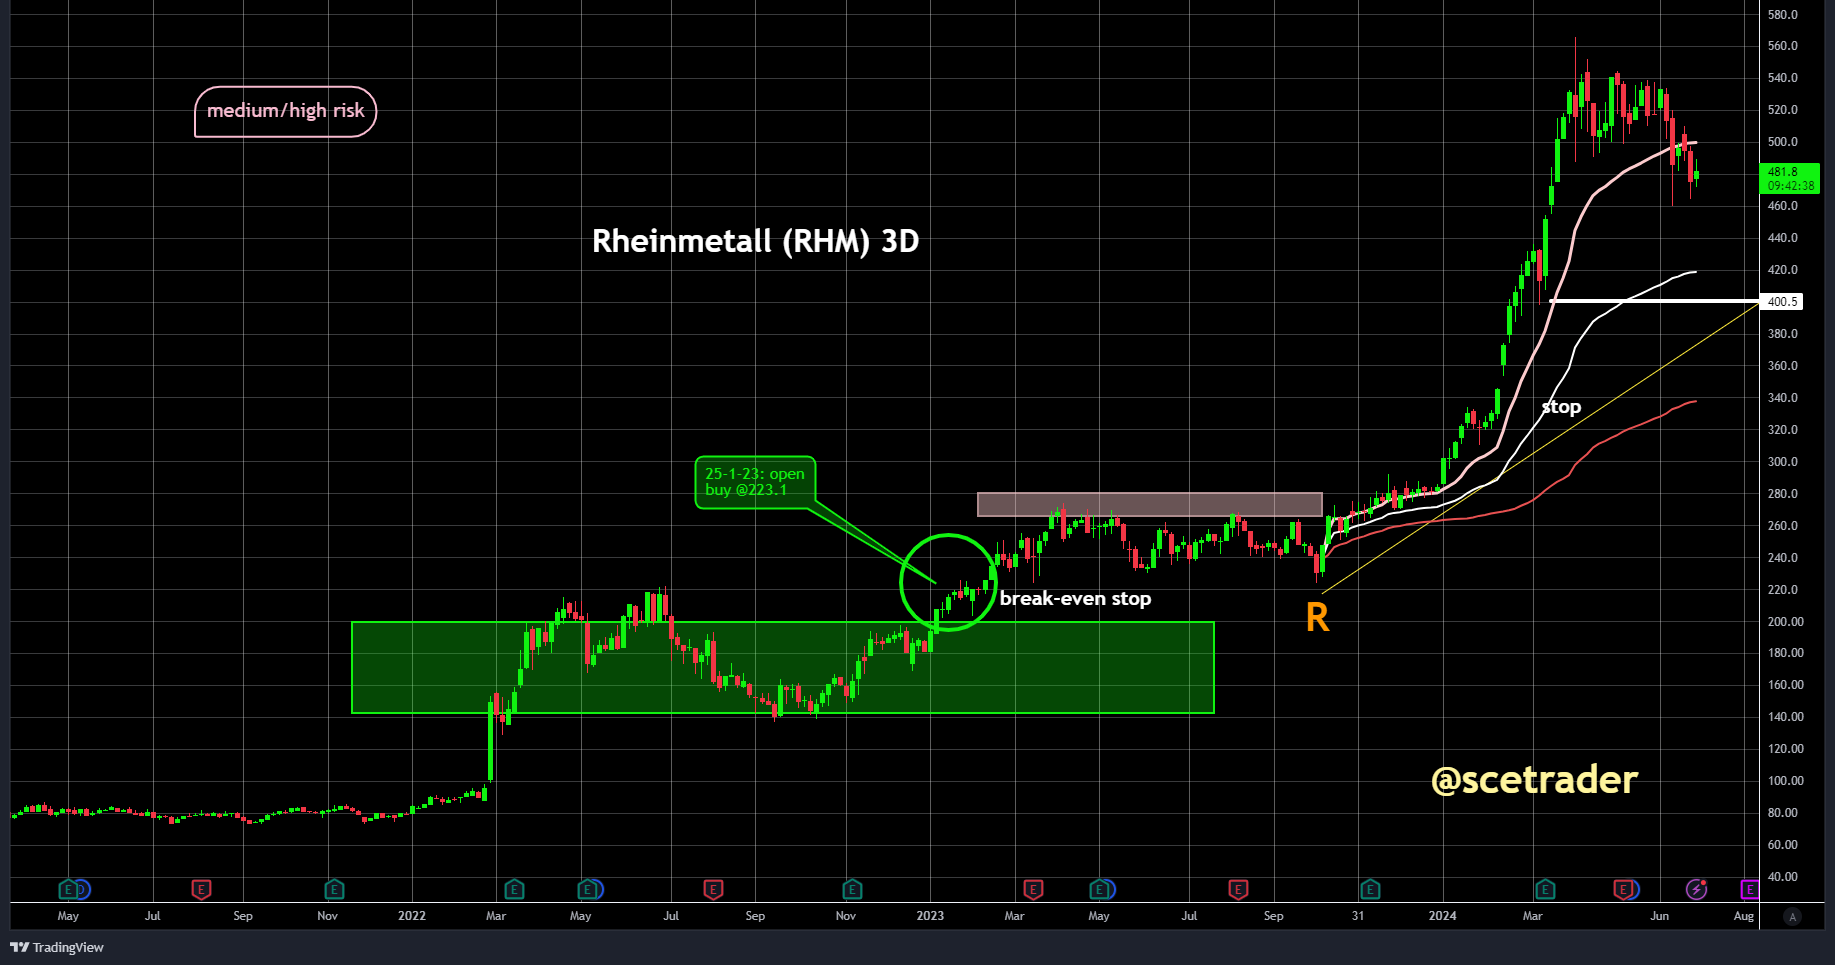Select the 440.0 price scale label
The height and width of the screenshot is (965, 1835).
pos(1782,238)
